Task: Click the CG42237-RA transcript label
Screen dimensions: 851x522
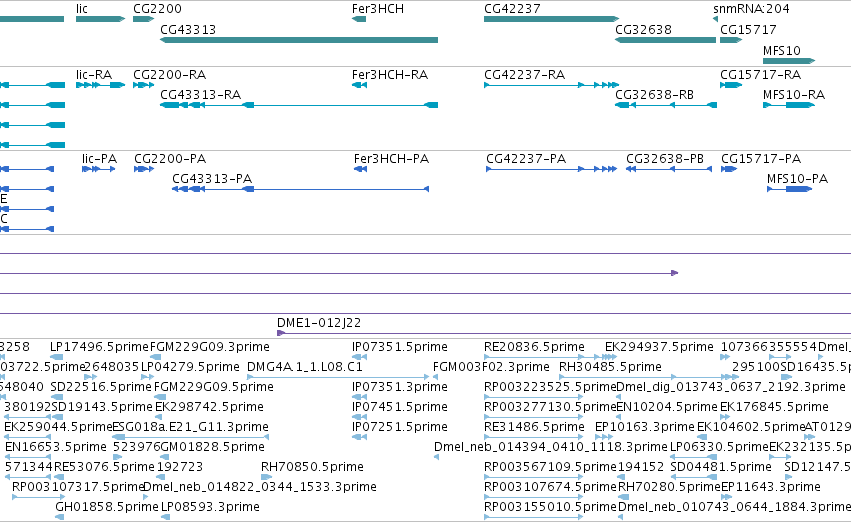Action: tap(524, 74)
